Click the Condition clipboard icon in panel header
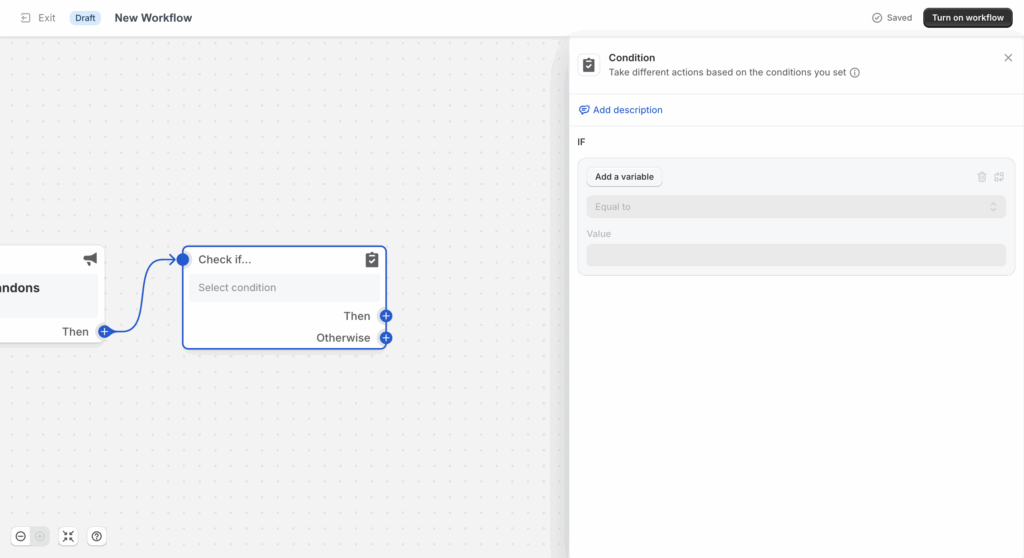The image size is (1024, 558). click(588, 65)
